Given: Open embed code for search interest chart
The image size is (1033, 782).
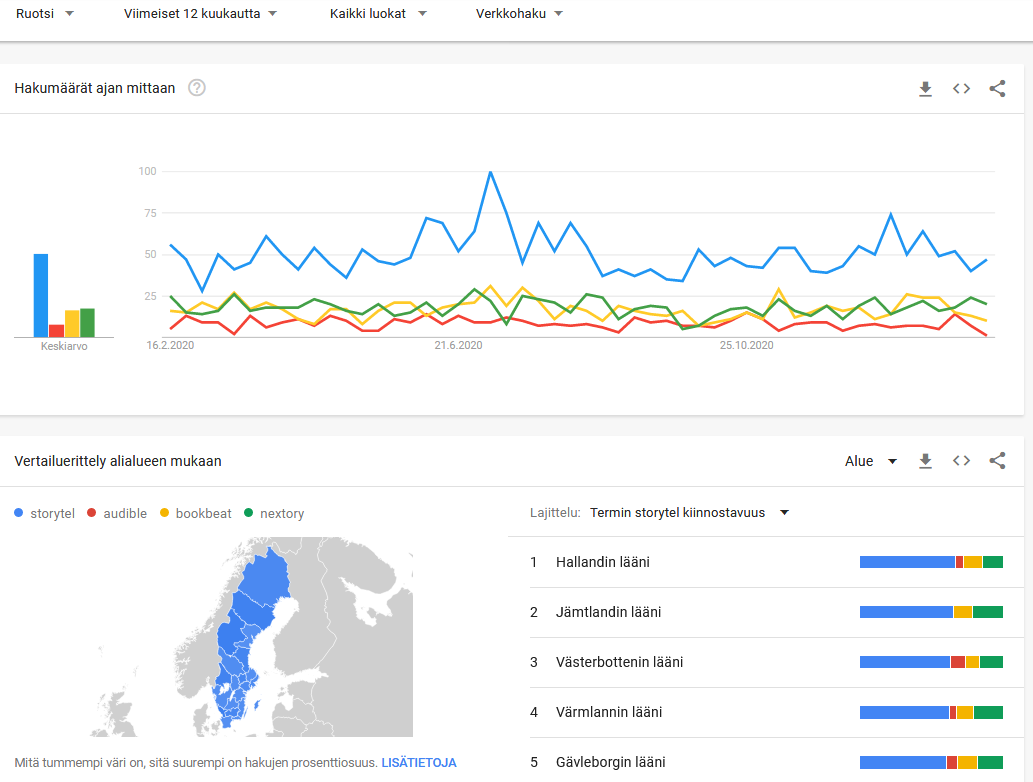Looking at the screenshot, I should pyautogui.click(x=961, y=89).
